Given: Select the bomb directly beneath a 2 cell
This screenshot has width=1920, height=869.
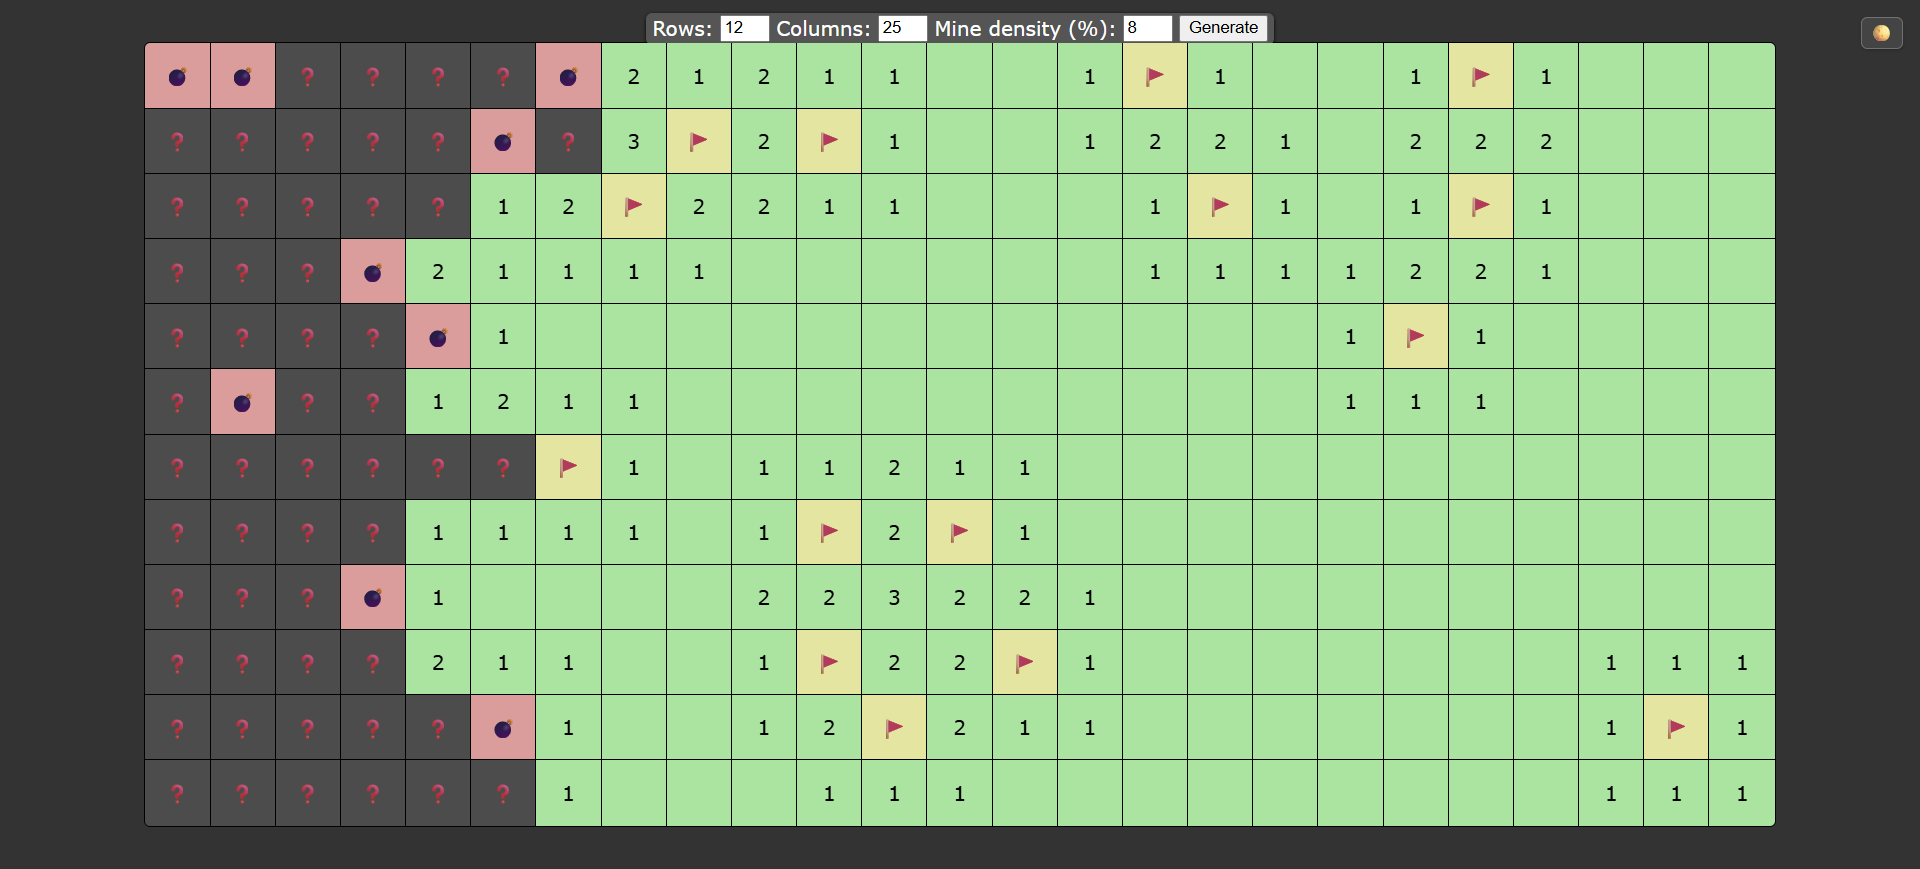Looking at the screenshot, I should point(438,337).
